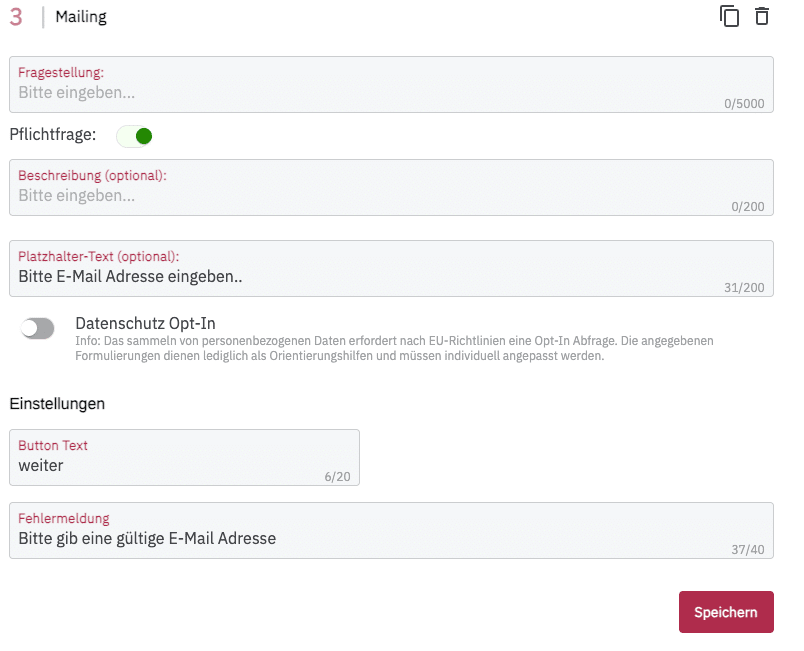Enable the Datenschutz Opt-In toggle
The image size is (804, 651).
tap(38, 328)
